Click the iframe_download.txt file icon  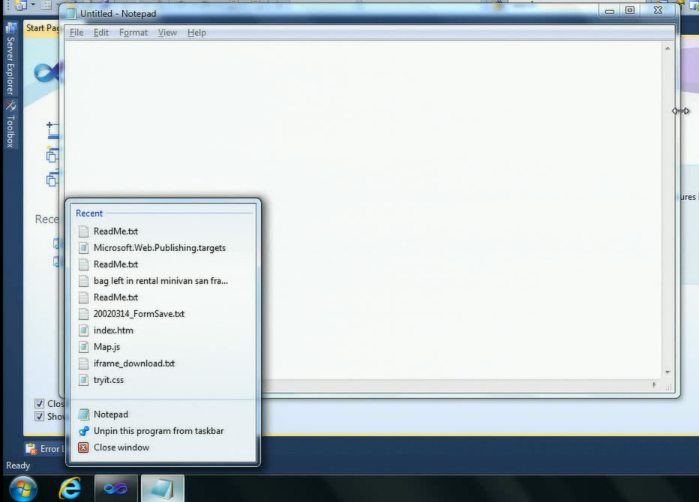(83, 363)
